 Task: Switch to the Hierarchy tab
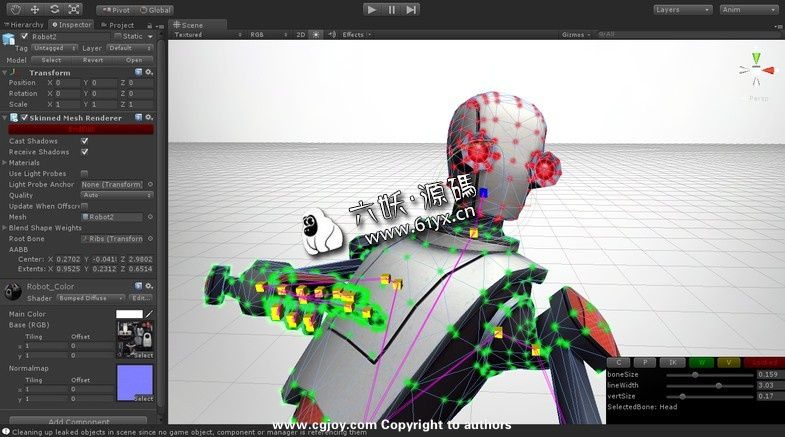click(x=25, y=24)
